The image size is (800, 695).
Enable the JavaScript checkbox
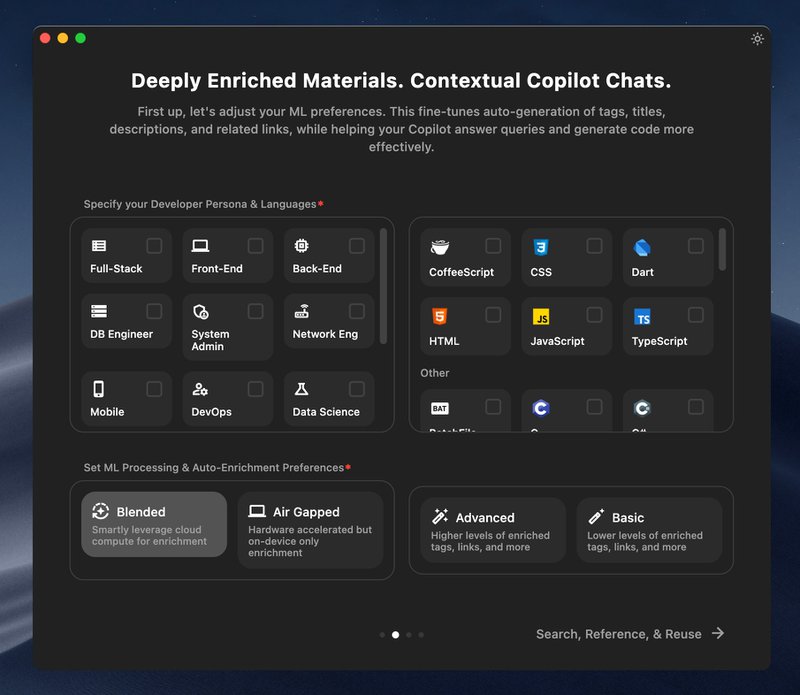[x=594, y=314]
